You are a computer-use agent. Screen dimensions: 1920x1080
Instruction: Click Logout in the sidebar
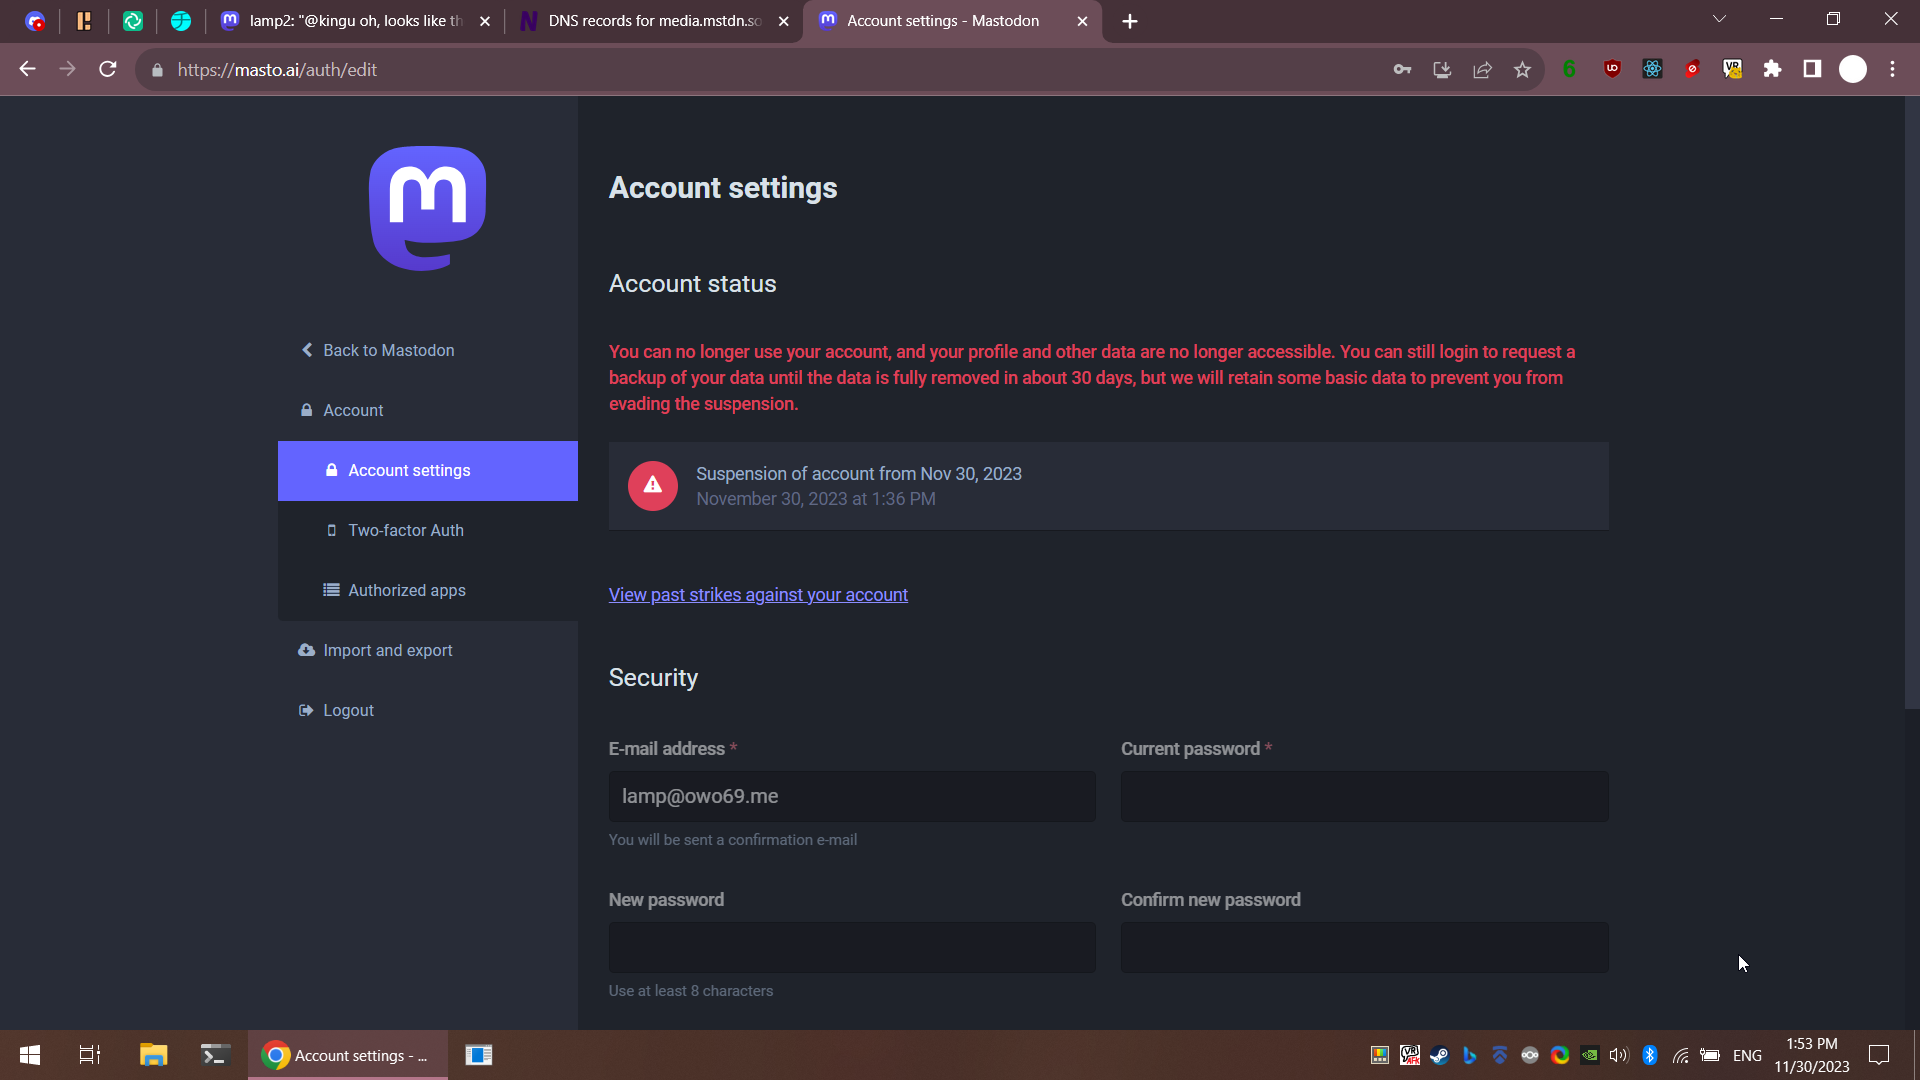(x=347, y=710)
